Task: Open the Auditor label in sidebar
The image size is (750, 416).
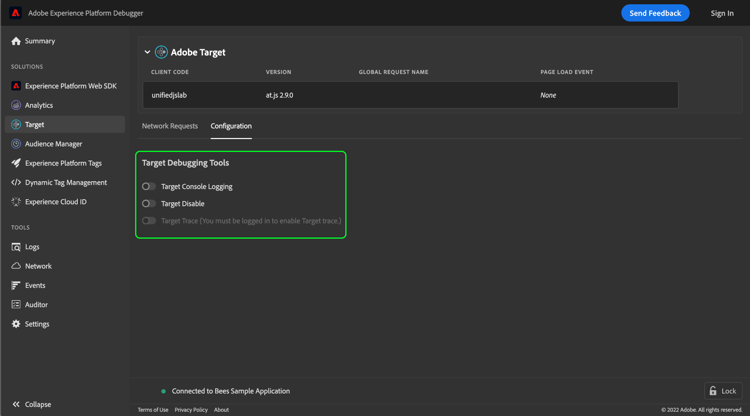Action: pos(36,305)
